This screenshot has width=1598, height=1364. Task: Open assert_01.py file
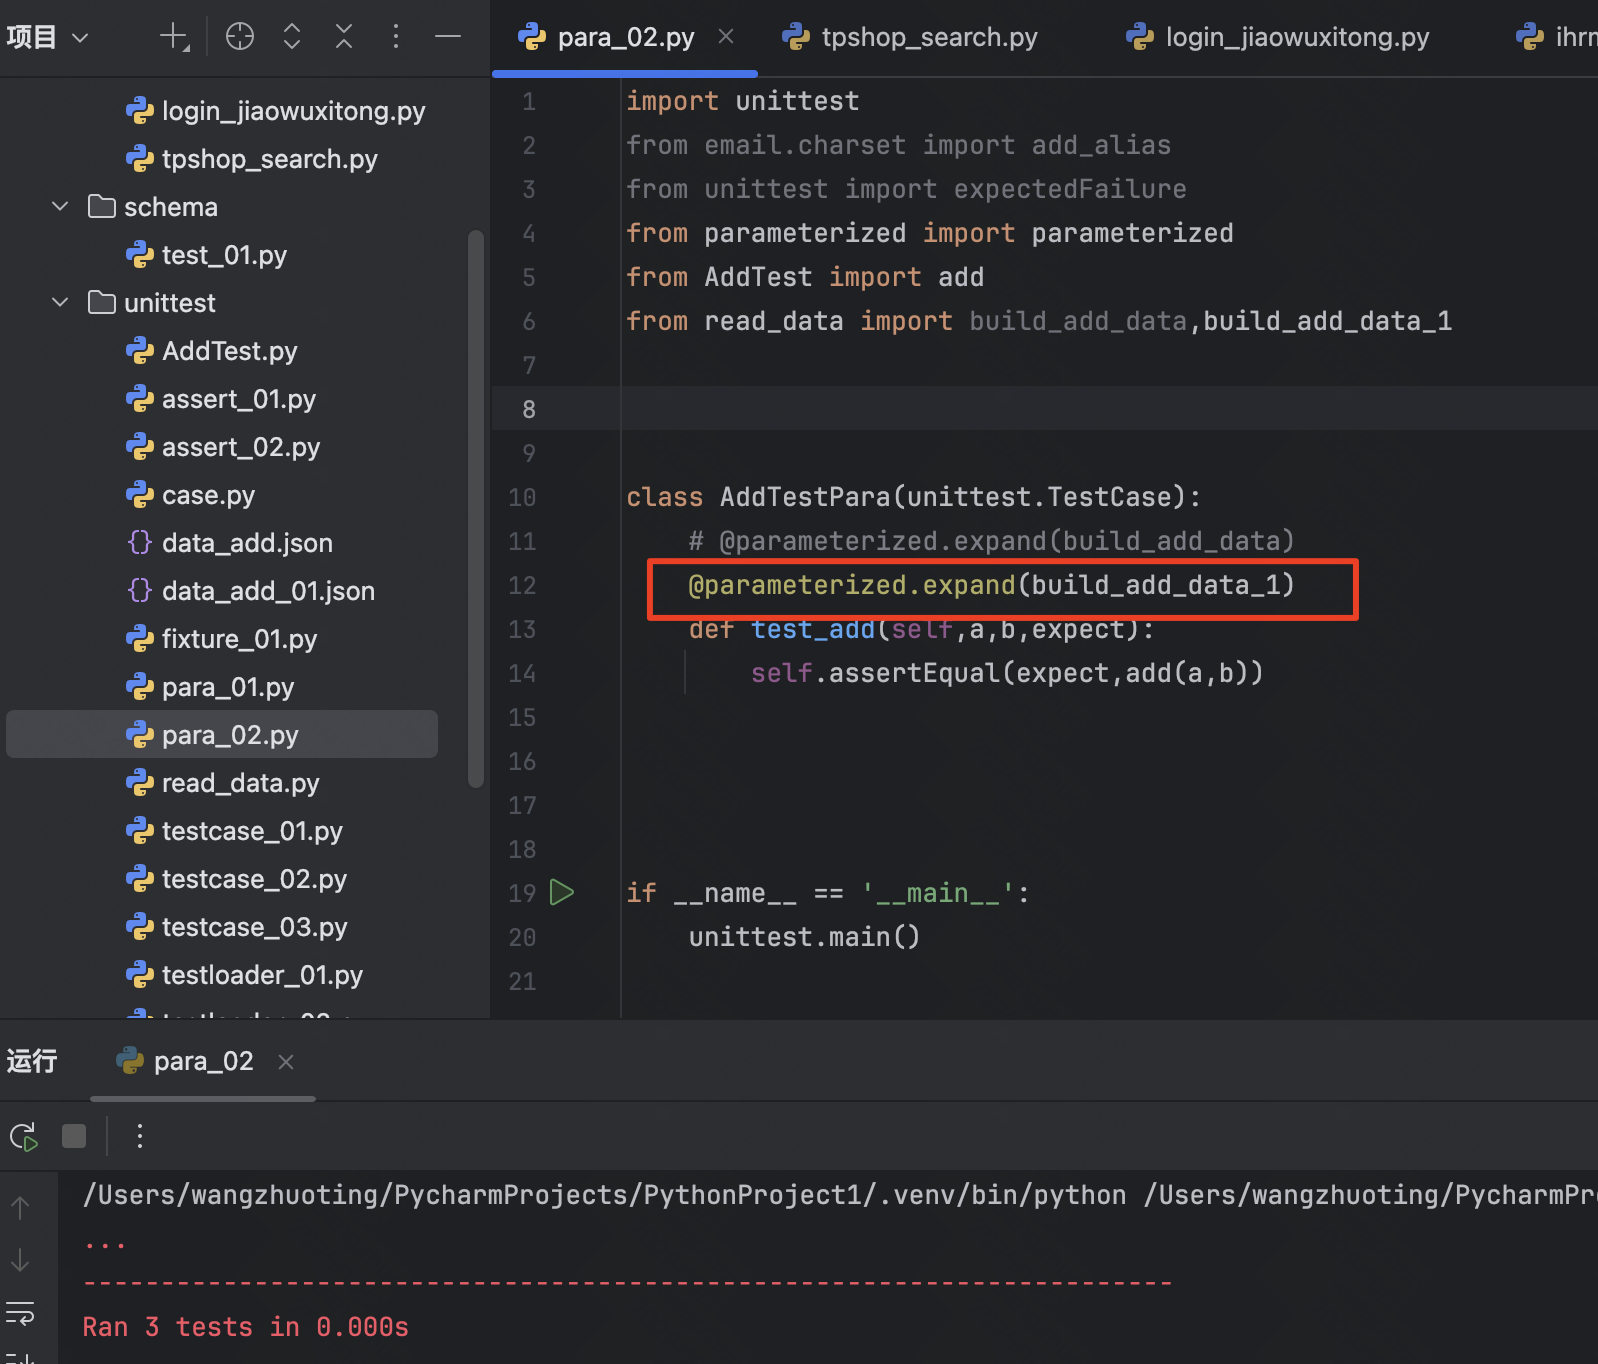point(220,399)
